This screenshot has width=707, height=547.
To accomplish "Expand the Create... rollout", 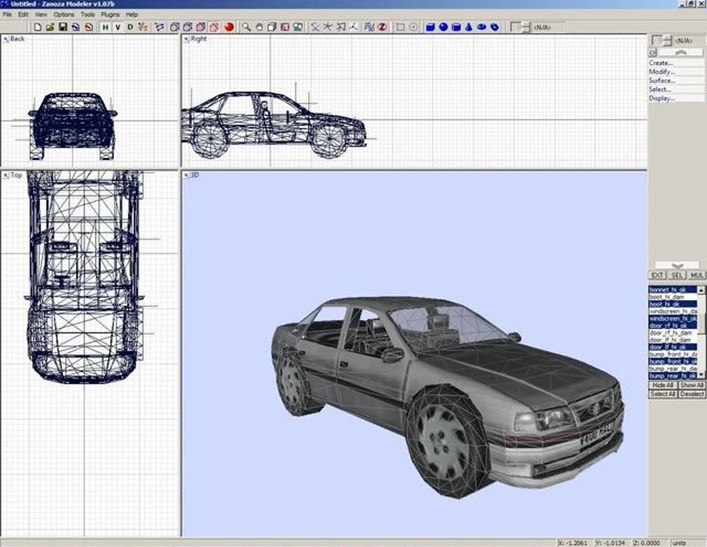I will pos(661,63).
